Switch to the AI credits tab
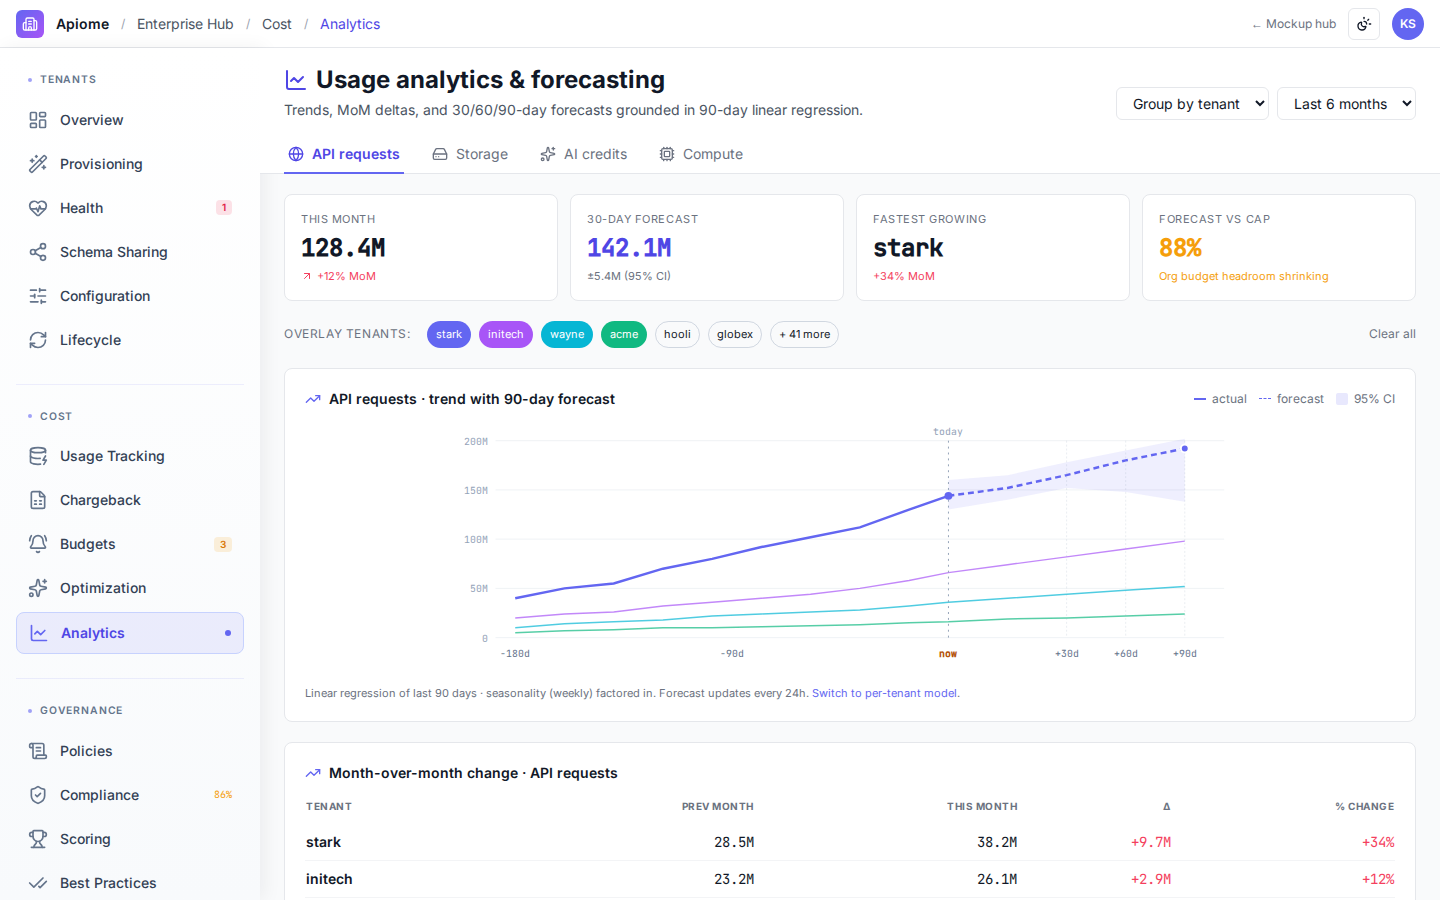 click(584, 154)
